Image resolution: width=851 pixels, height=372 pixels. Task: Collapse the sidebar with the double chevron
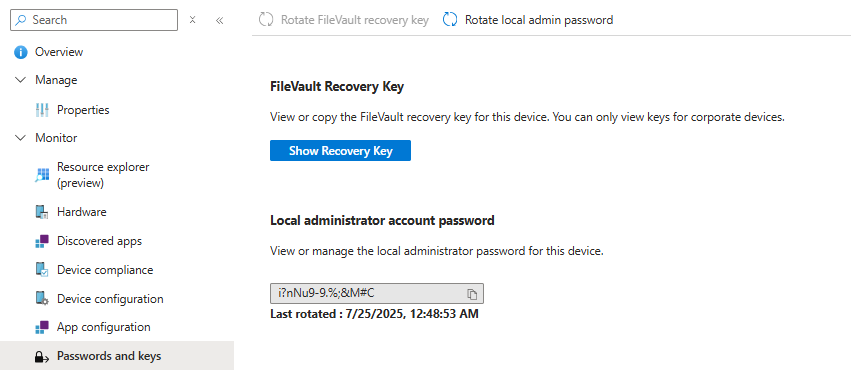click(x=219, y=21)
